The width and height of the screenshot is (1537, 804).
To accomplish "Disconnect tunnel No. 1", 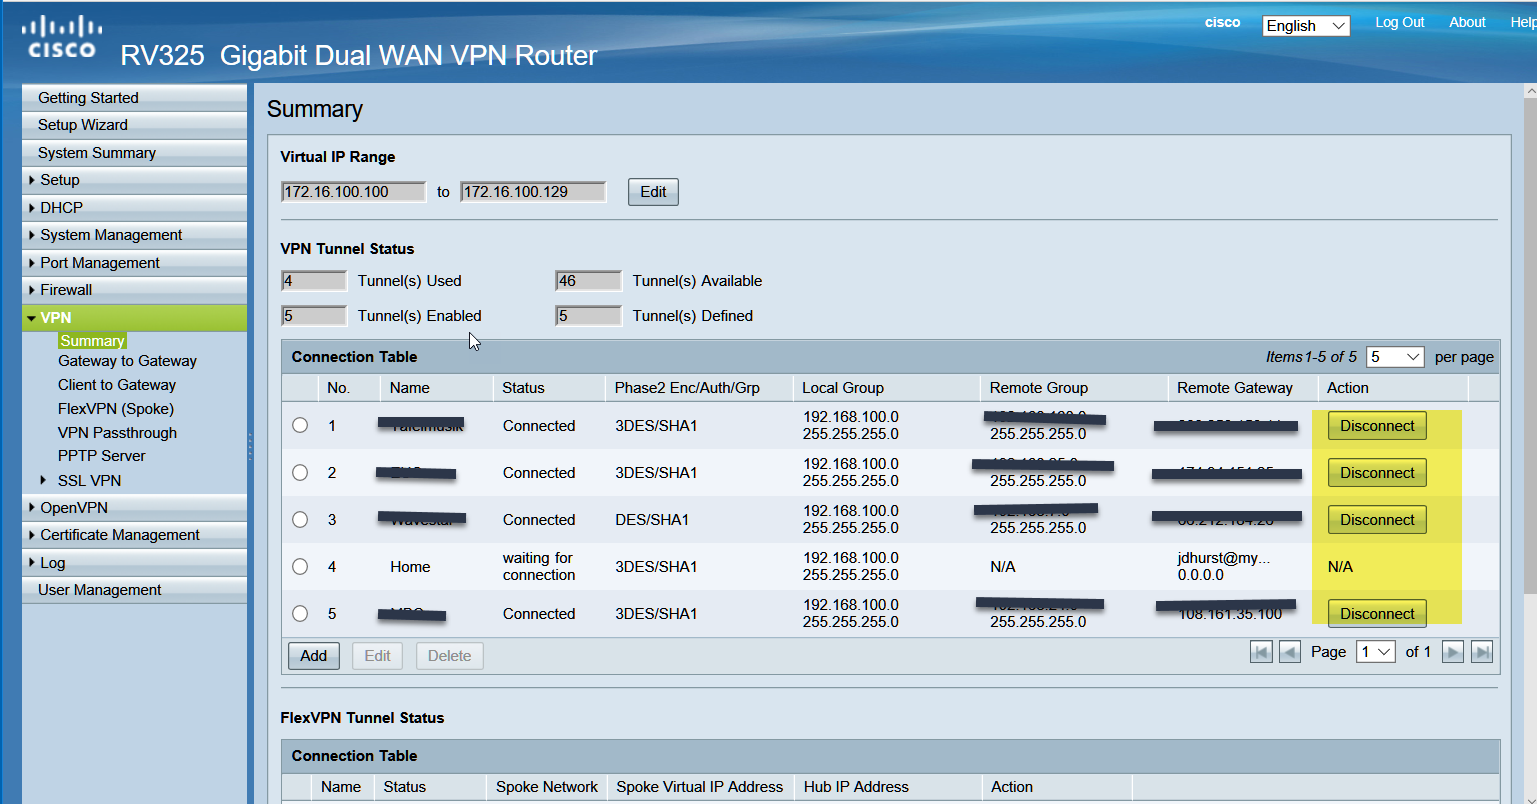I will point(1377,426).
